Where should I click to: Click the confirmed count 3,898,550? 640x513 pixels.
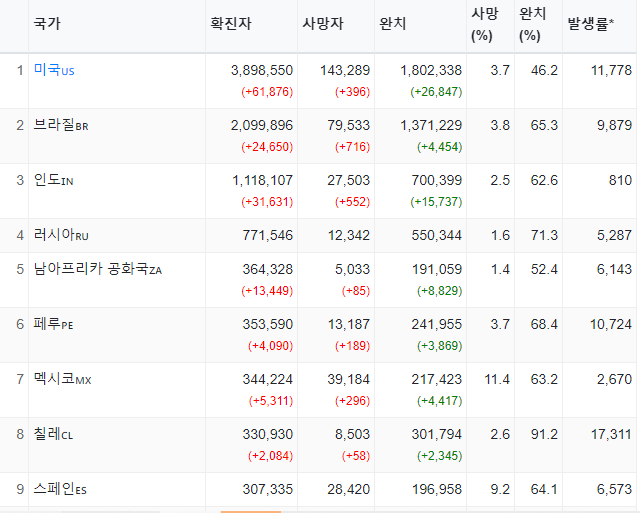click(x=262, y=70)
